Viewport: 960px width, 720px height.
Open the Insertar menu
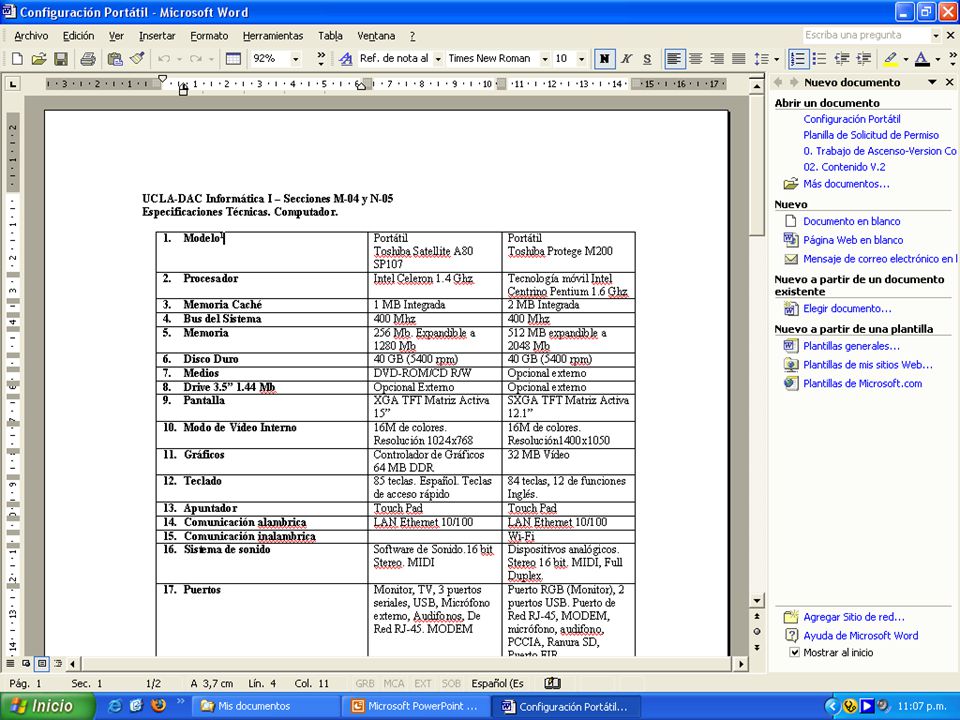click(157, 36)
